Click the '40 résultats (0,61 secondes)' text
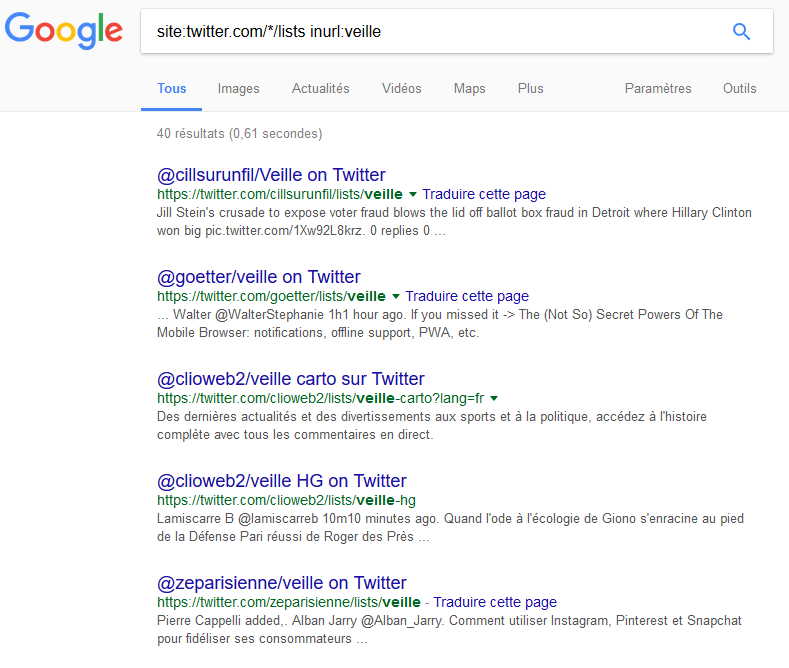 [x=239, y=134]
